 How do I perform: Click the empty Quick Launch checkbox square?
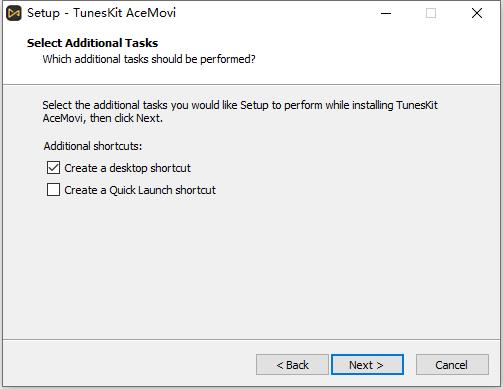[x=53, y=190]
